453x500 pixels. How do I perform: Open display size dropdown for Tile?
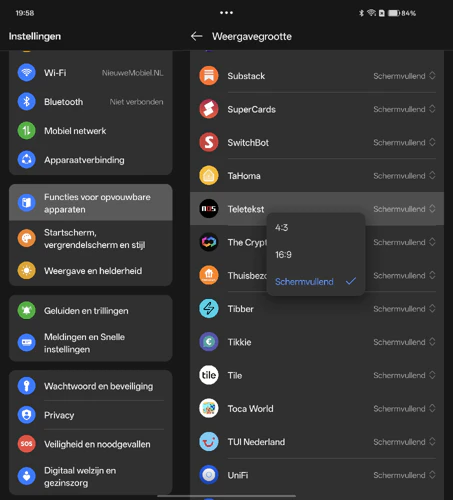click(404, 375)
